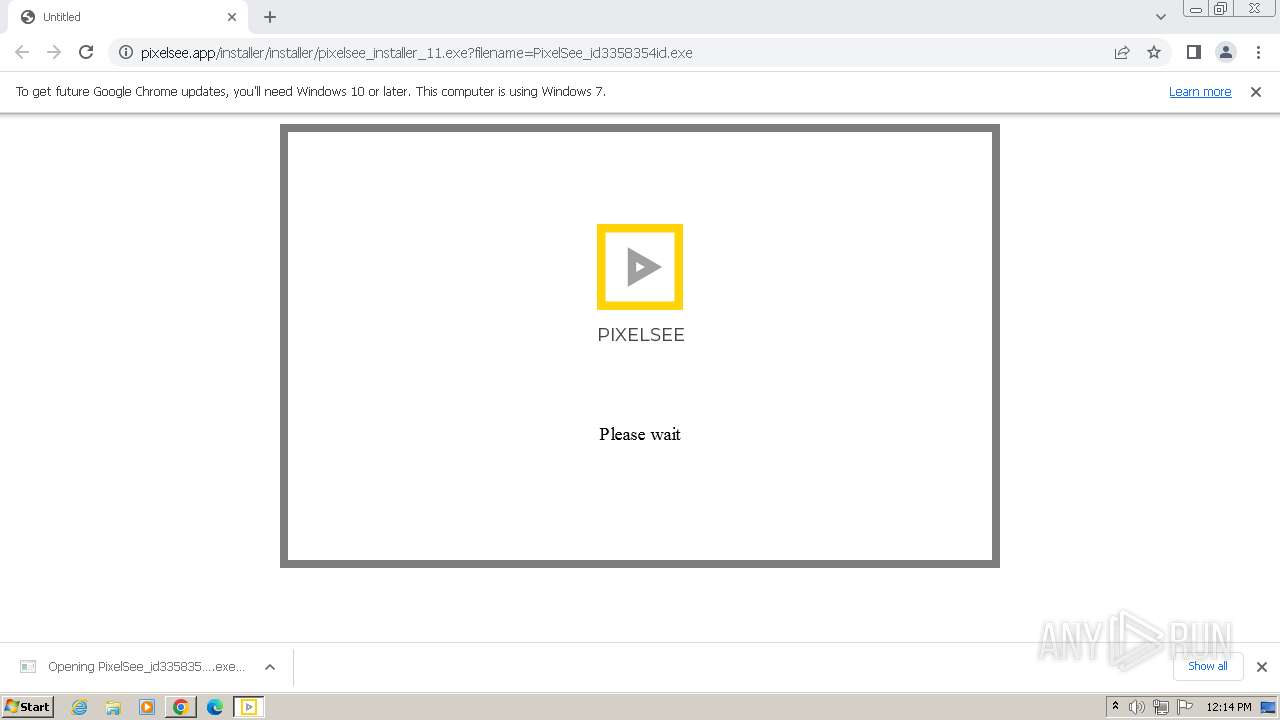
Task: Open a new tab with plus button
Action: coord(270,17)
